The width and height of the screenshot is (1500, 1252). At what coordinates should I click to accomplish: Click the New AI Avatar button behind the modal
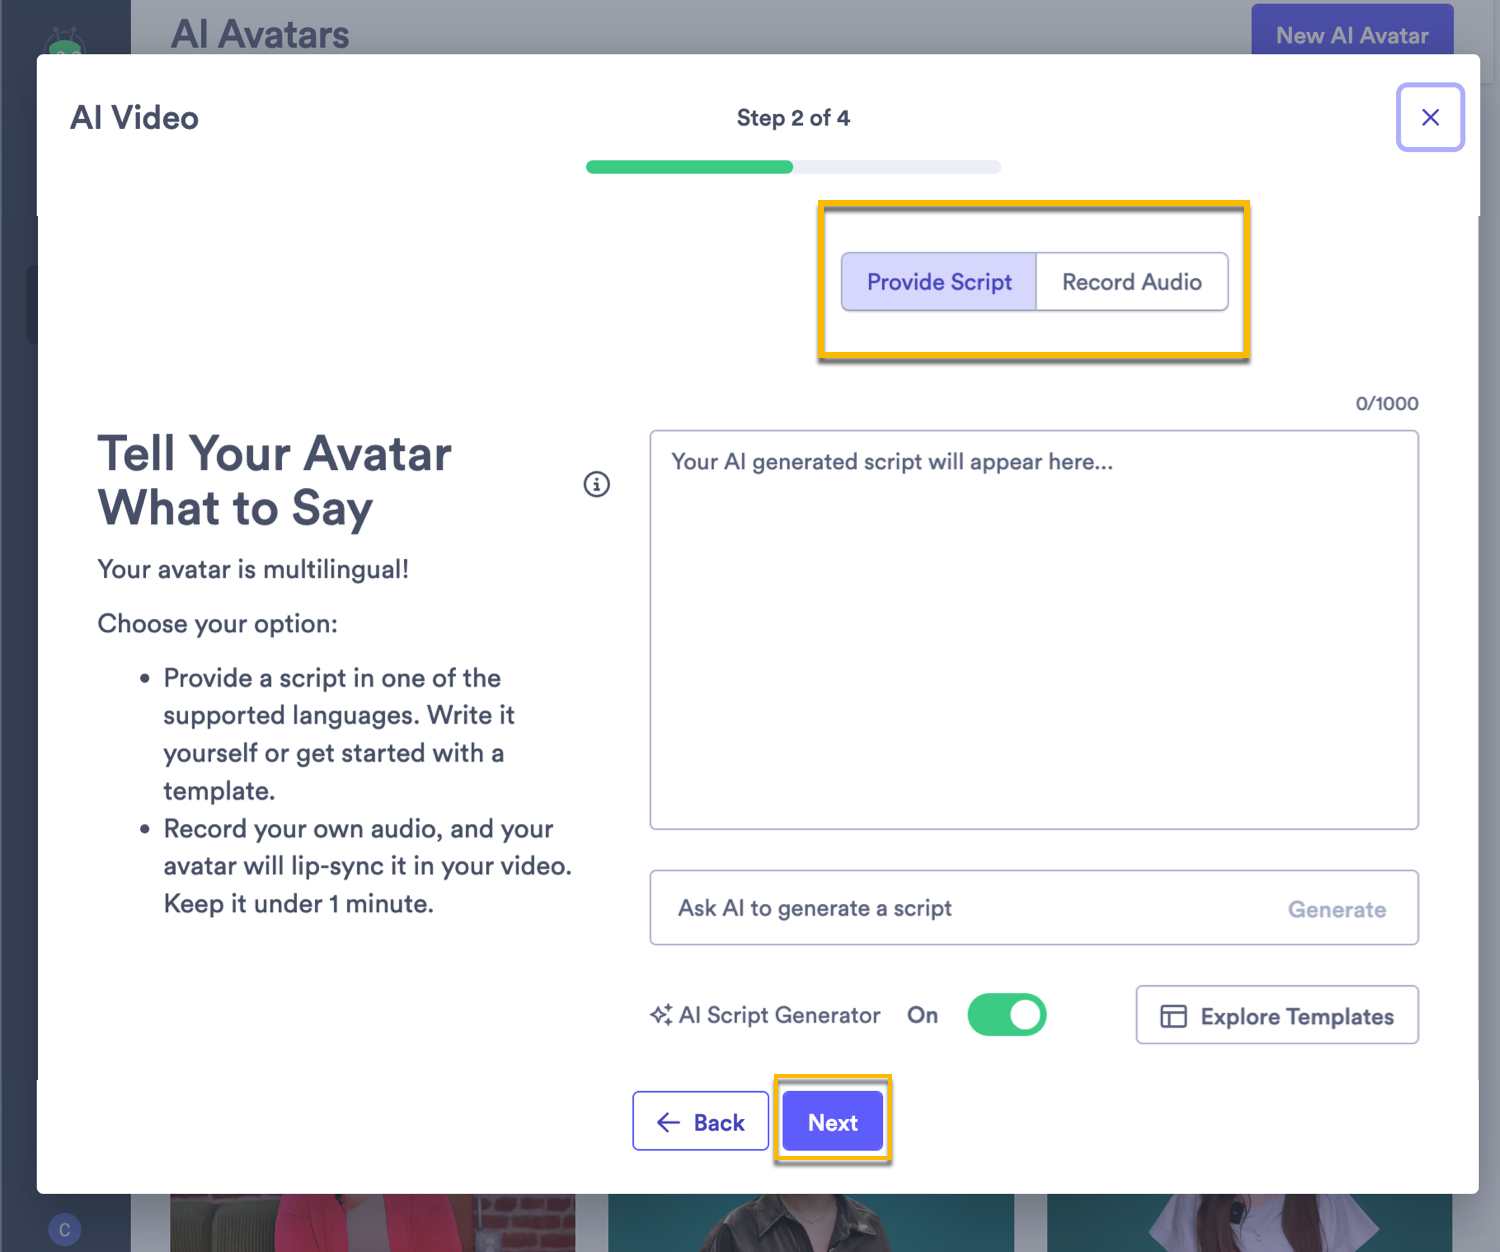coord(1352,35)
